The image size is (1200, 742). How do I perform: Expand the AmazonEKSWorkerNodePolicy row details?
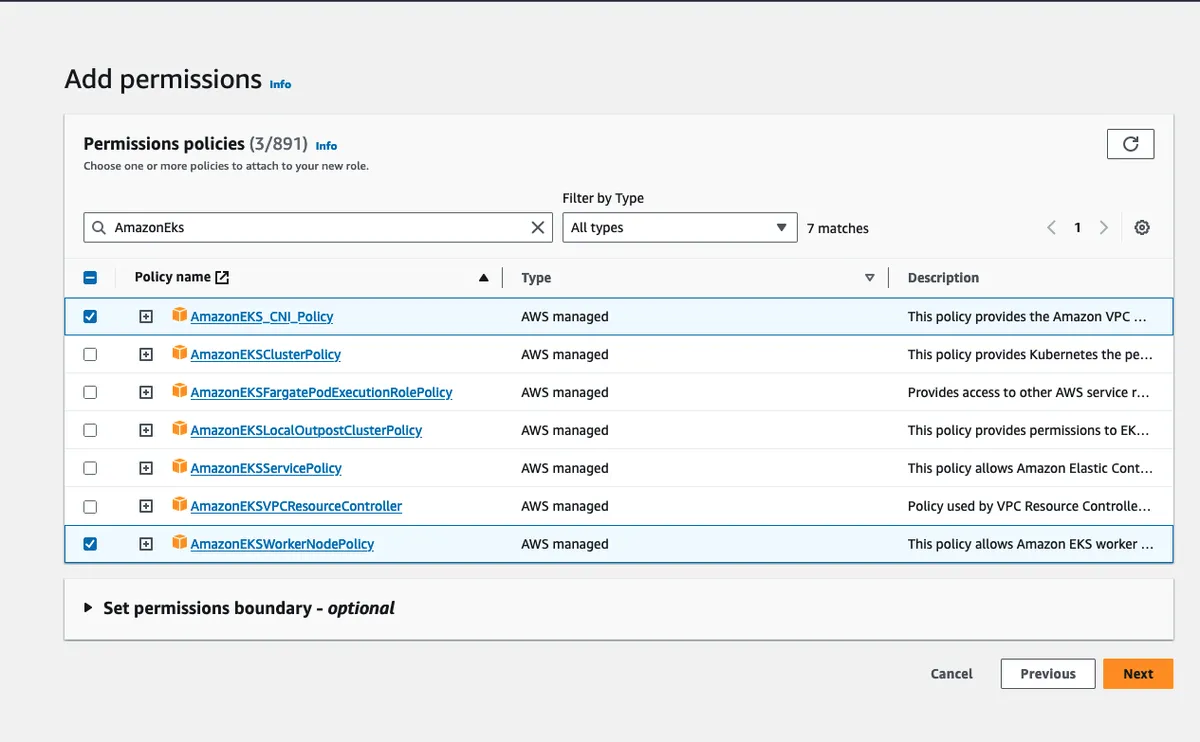146,544
